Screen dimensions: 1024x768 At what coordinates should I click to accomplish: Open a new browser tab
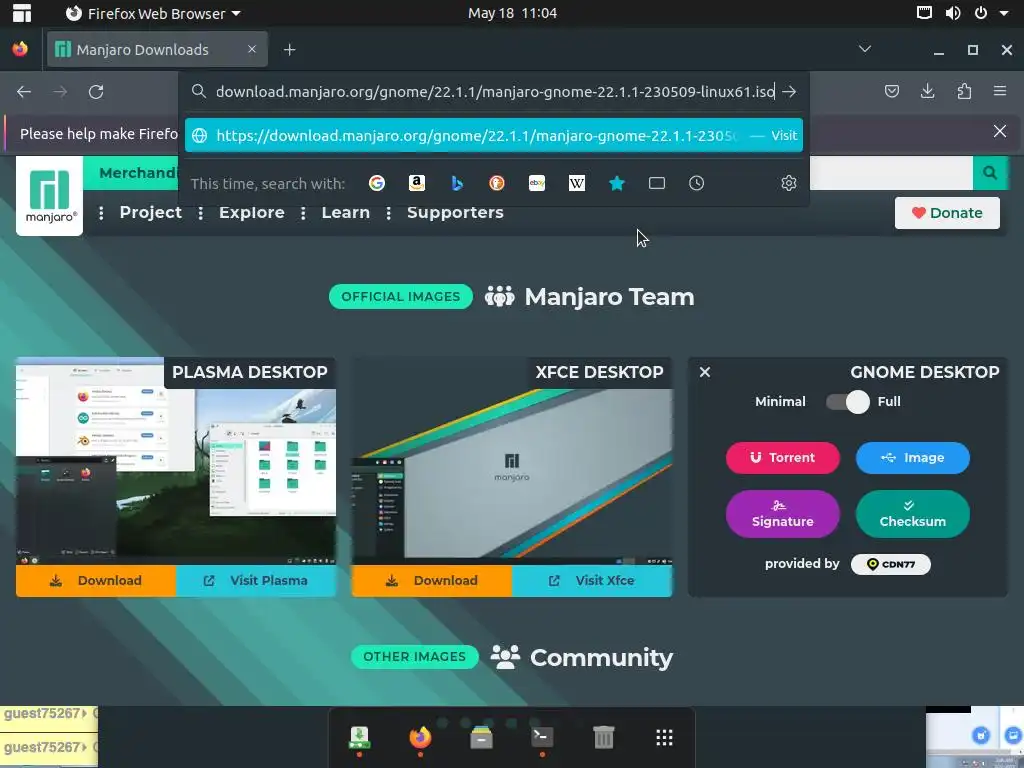(x=289, y=50)
